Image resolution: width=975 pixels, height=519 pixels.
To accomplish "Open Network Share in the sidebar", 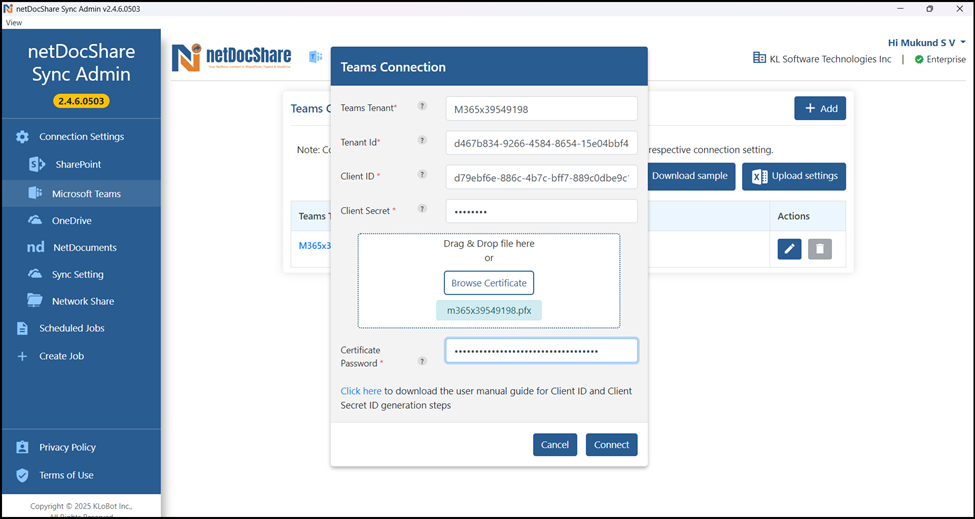I will [x=81, y=301].
